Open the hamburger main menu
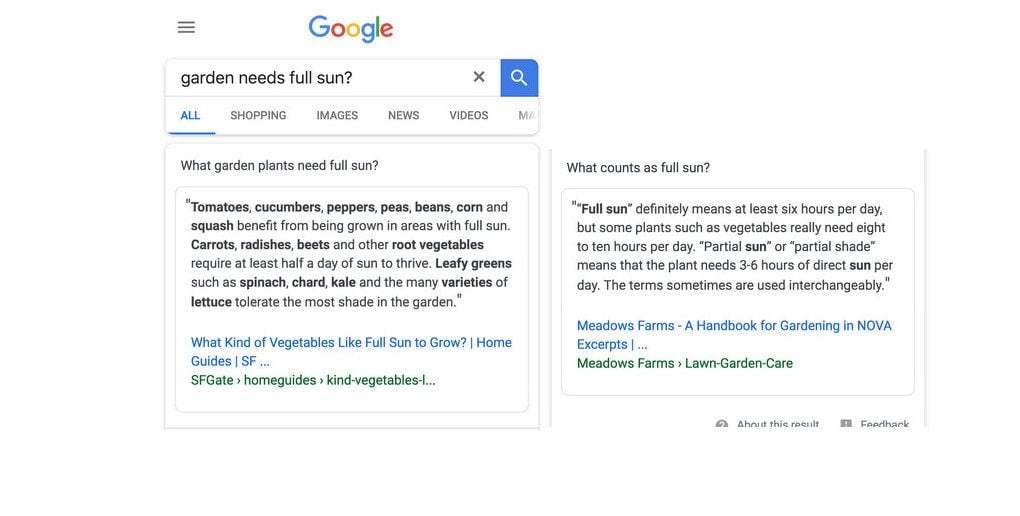This screenshot has width=1020, height=516. pos(186,27)
